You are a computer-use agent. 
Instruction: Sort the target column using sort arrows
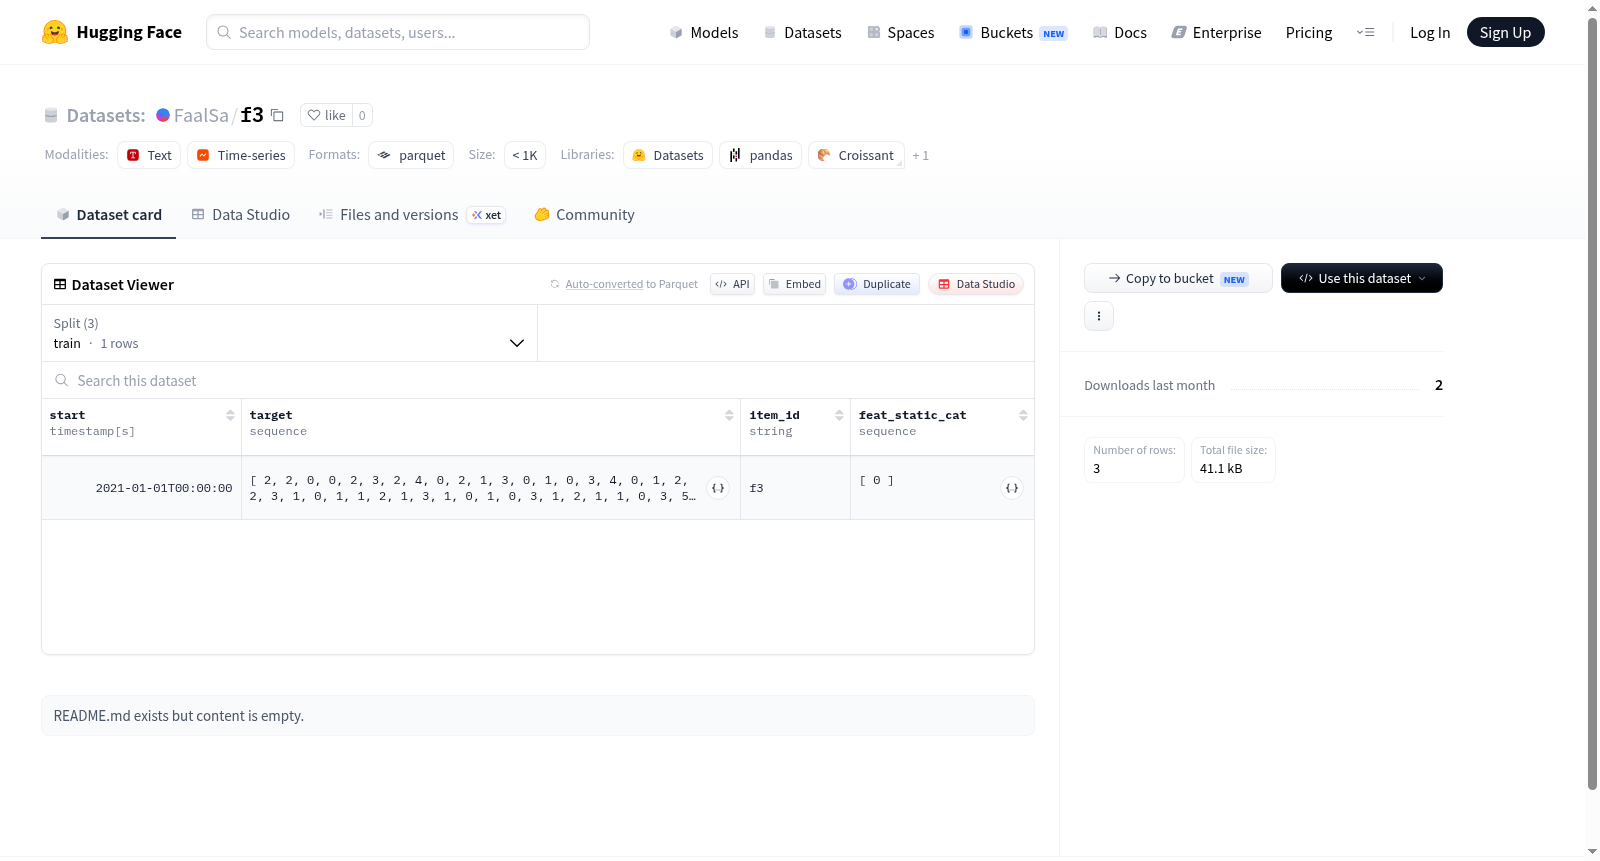click(729, 415)
